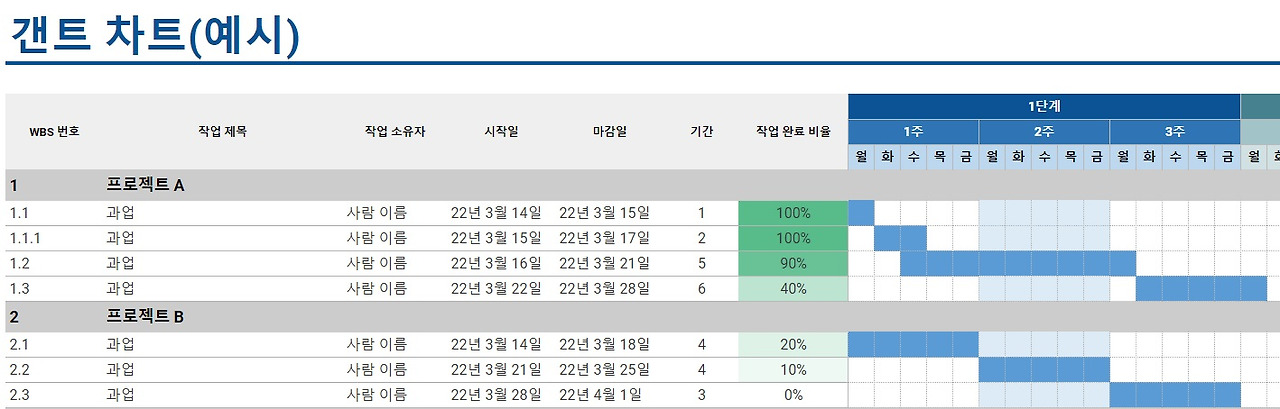The width and height of the screenshot is (1280, 409).
Task: Click duration 3 in row 2.3
Action: [x=702, y=395]
